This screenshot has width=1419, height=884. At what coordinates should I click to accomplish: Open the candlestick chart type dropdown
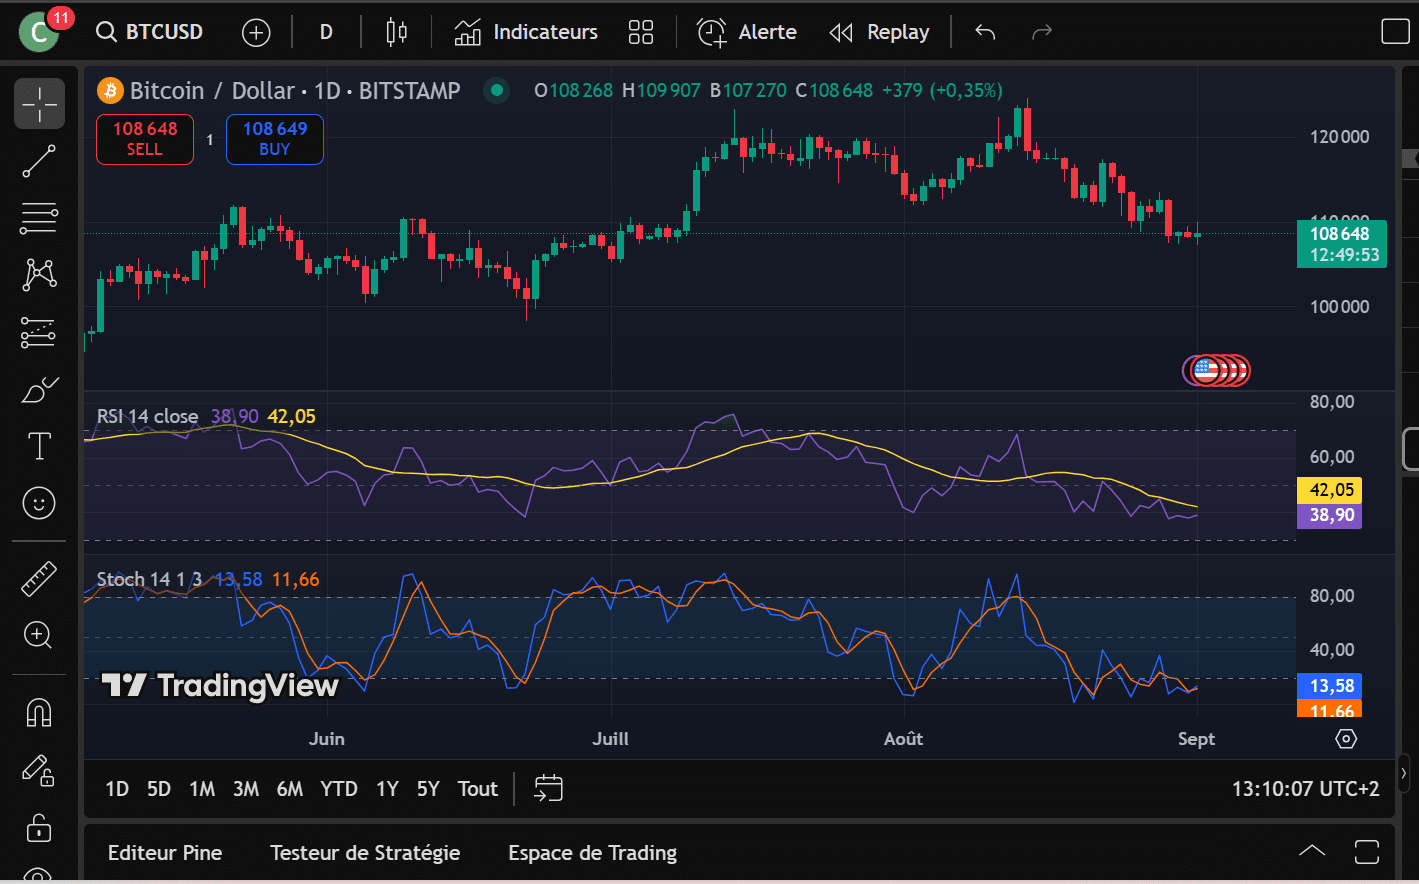tap(396, 32)
